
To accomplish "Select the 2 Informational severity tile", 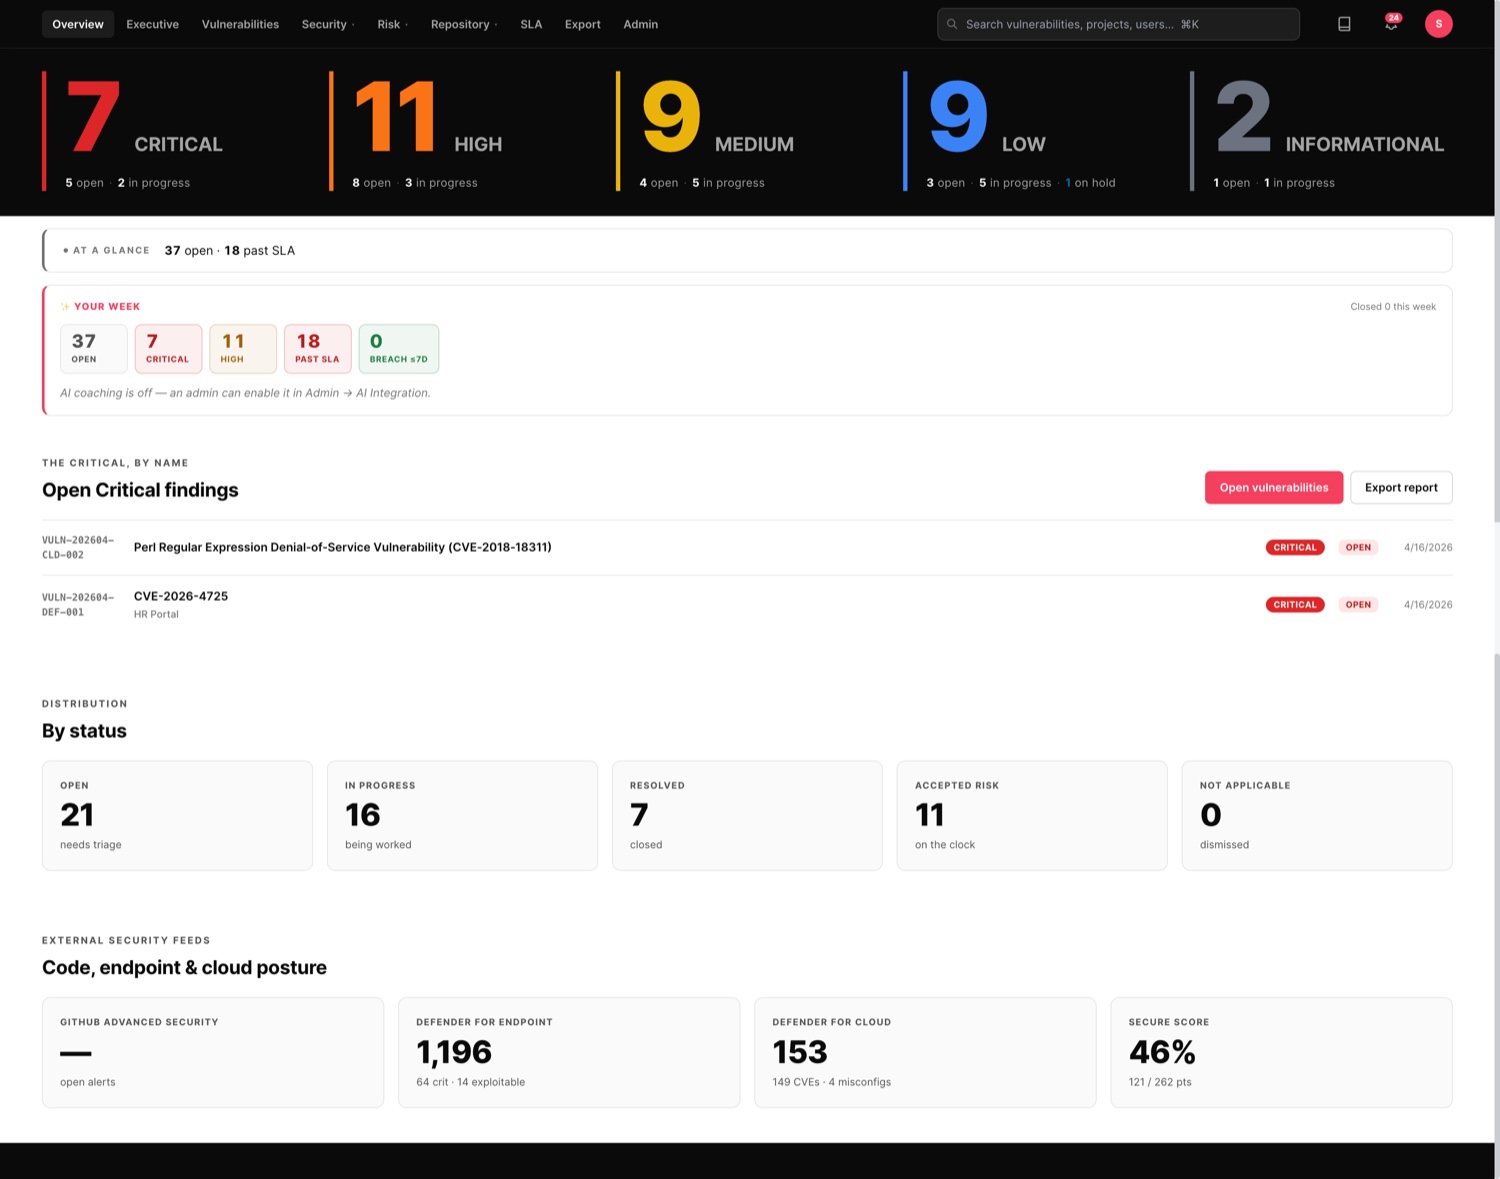I will click(1320, 131).
